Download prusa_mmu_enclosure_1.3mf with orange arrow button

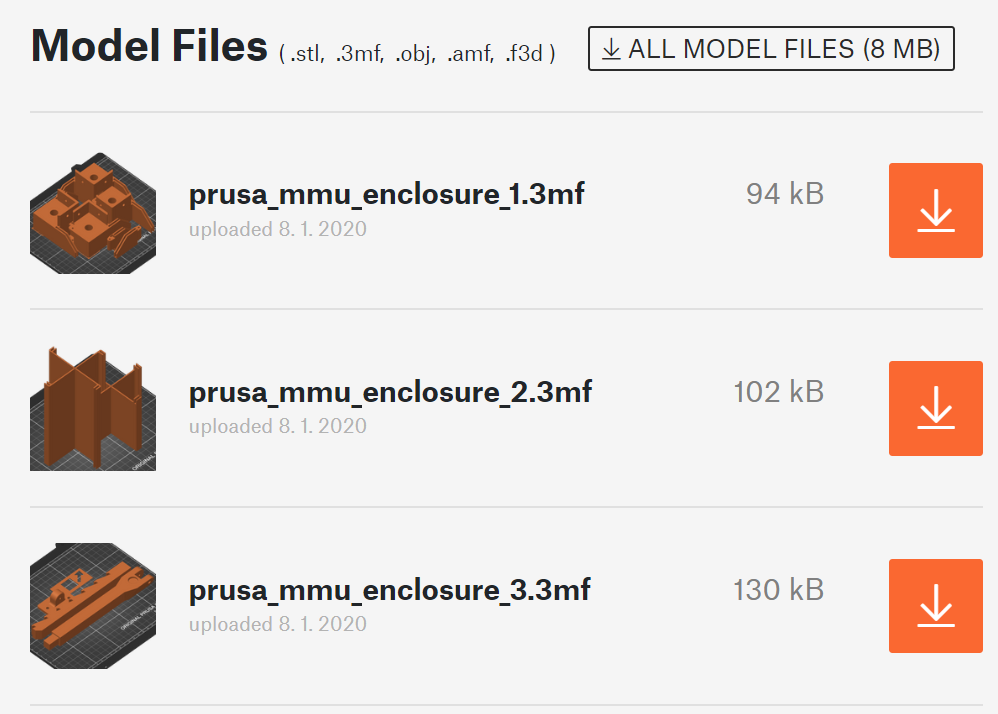point(936,211)
